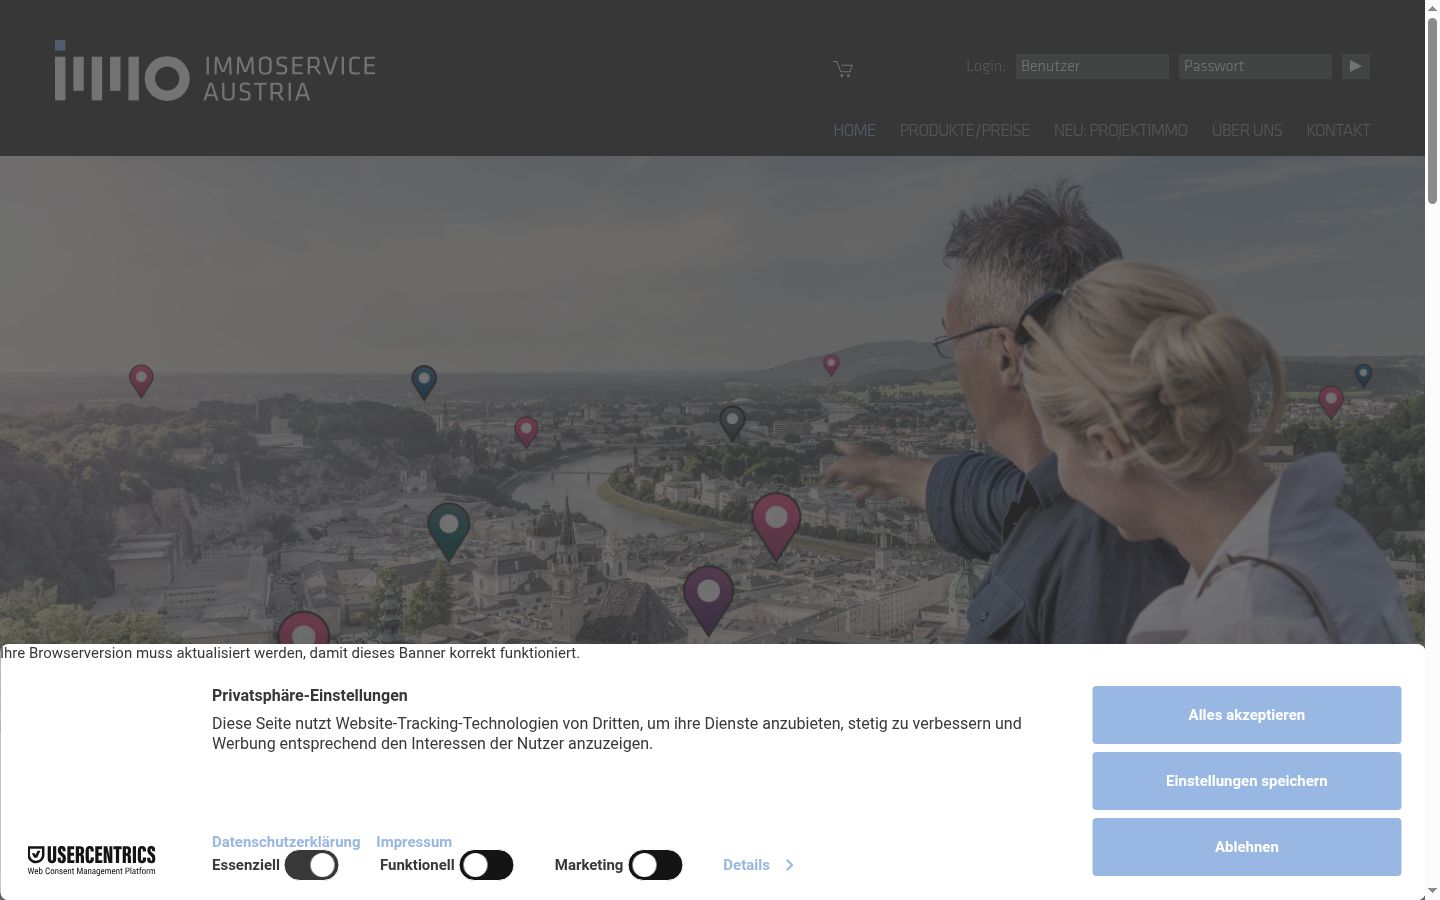Image resolution: width=1440 pixels, height=900 pixels.
Task: Click the Privatsphäre-Einstellungen heading
Action: pos(310,695)
